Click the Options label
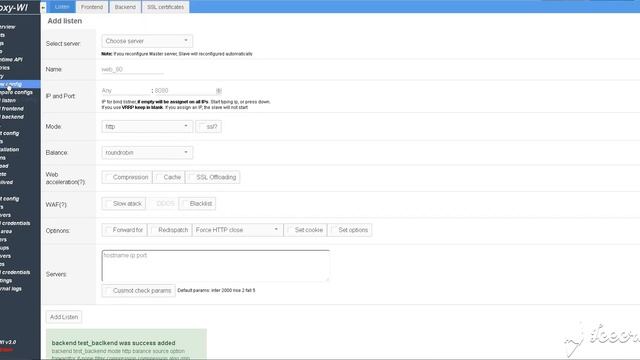This screenshot has height=360, width=640. 58,231
